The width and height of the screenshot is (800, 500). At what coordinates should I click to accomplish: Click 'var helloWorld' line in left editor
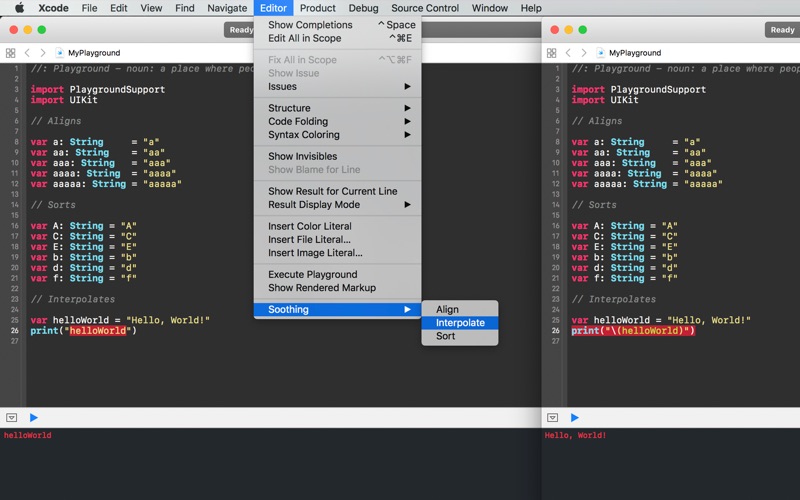[x=120, y=320]
